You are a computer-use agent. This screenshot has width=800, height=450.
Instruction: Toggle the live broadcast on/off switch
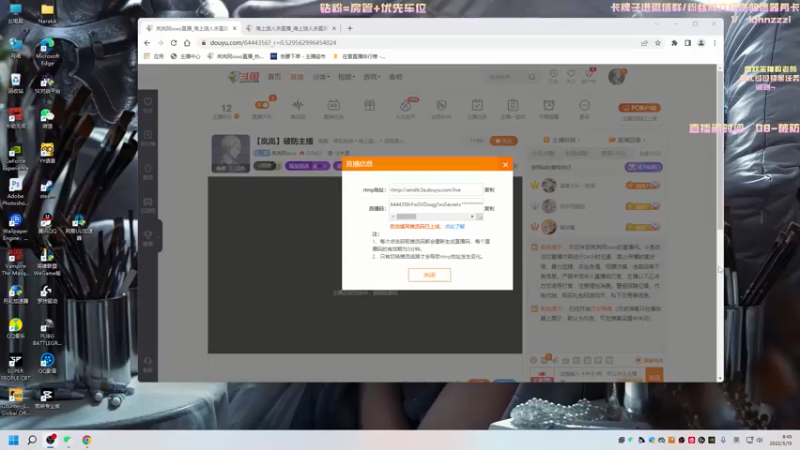click(262, 105)
